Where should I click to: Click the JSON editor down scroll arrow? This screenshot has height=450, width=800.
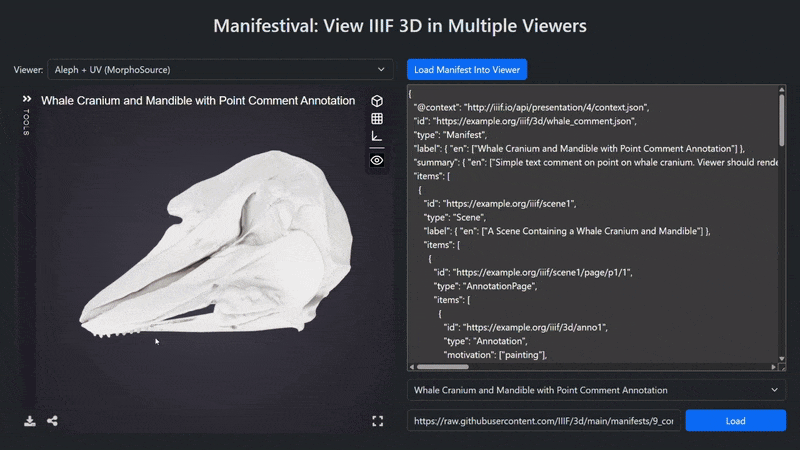[781, 359]
